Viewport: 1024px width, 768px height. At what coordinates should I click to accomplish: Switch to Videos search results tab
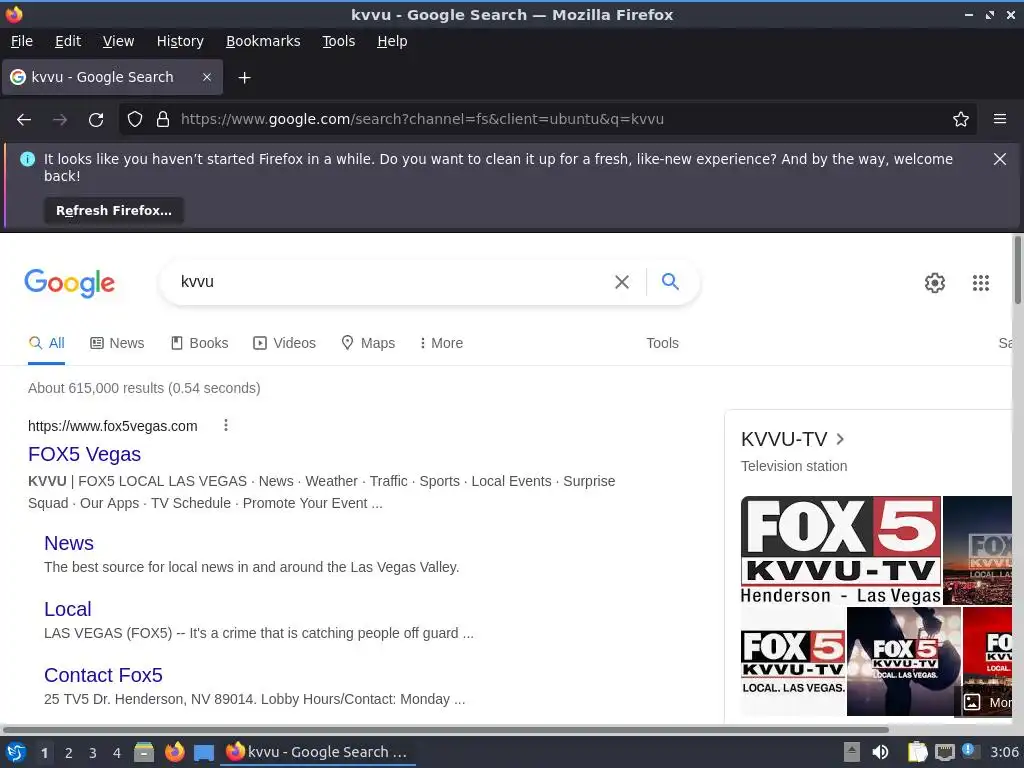point(284,343)
